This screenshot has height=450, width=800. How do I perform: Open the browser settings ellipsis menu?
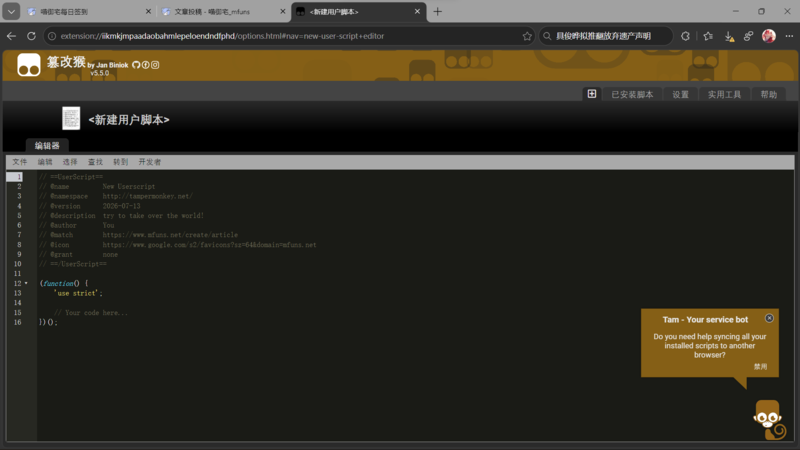tap(789, 36)
